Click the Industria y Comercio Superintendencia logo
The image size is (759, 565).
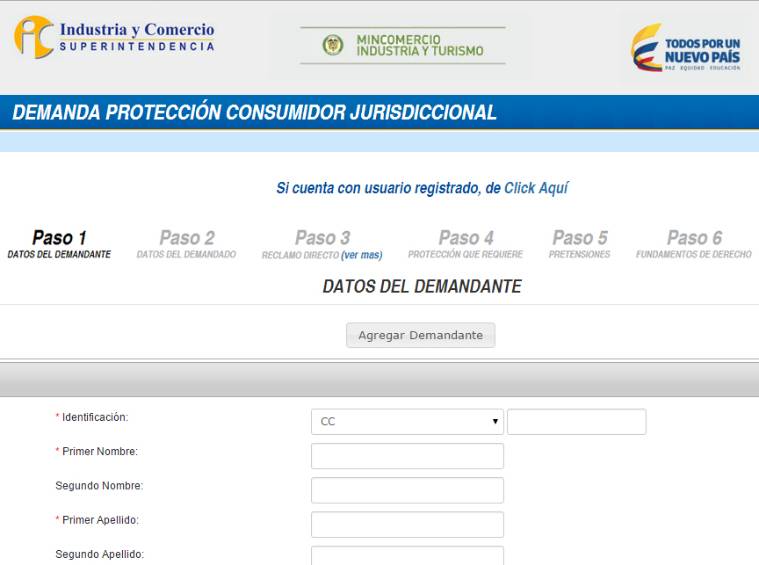(x=114, y=37)
